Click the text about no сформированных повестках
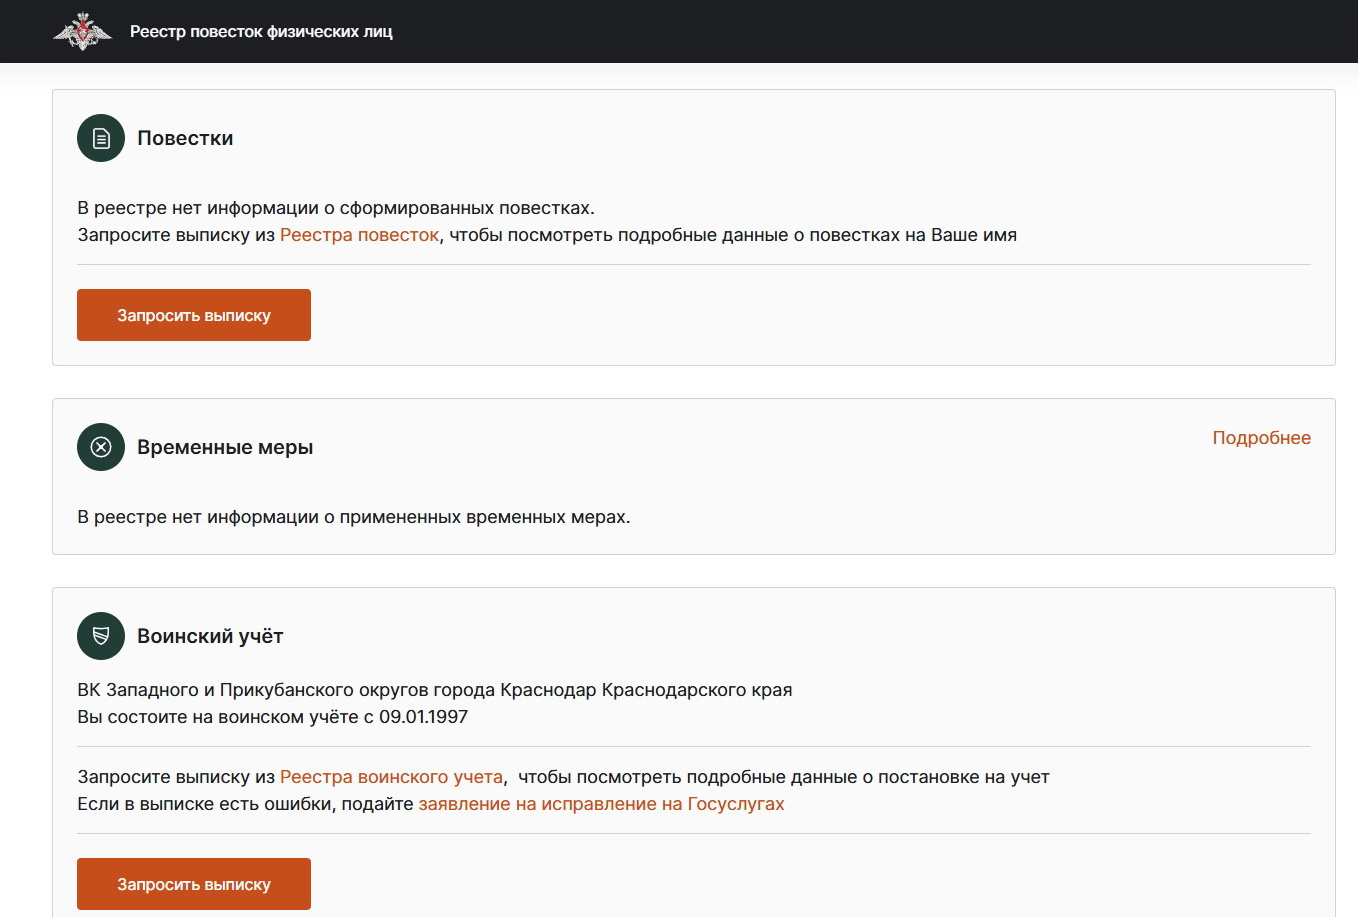This screenshot has height=917, width=1358. [336, 208]
